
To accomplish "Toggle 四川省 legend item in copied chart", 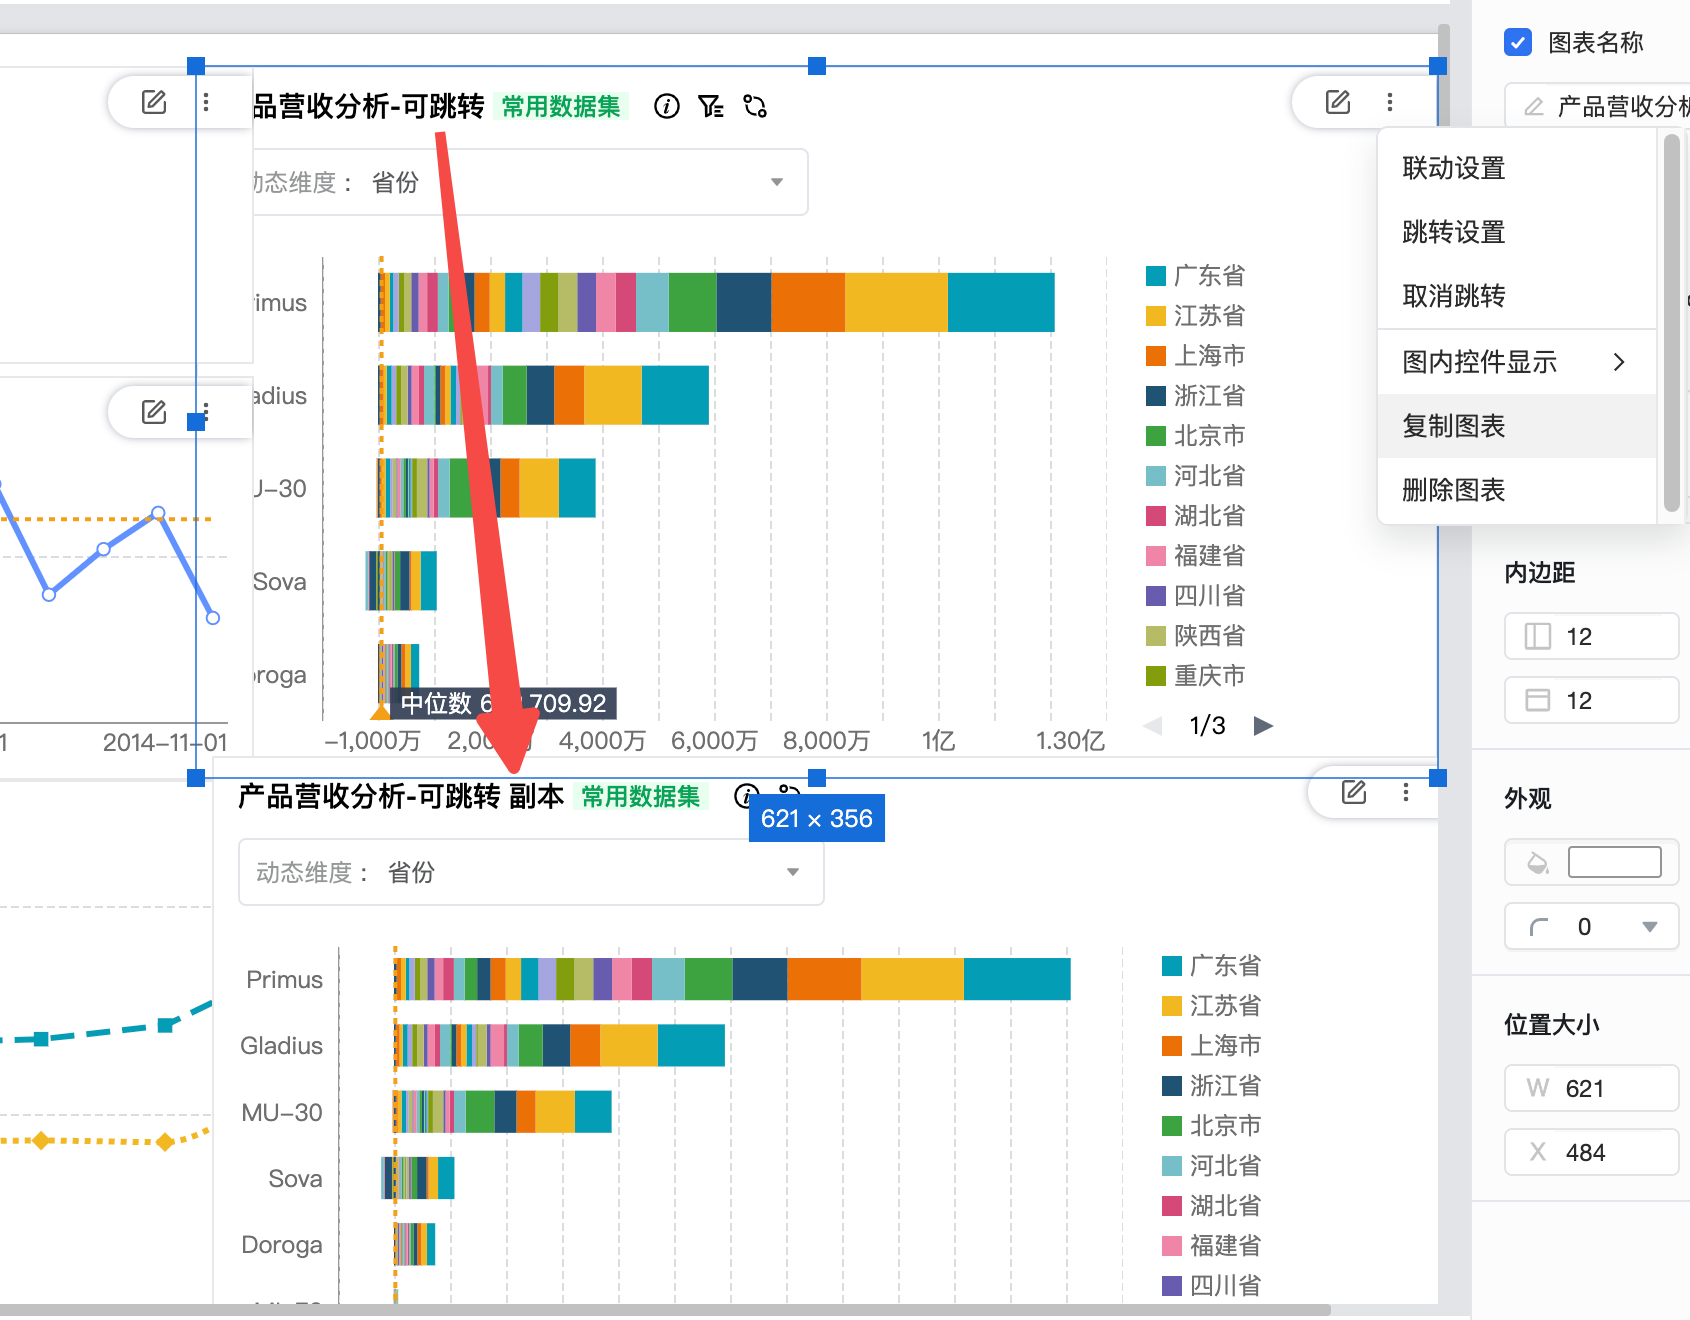I will (1212, 1286).
